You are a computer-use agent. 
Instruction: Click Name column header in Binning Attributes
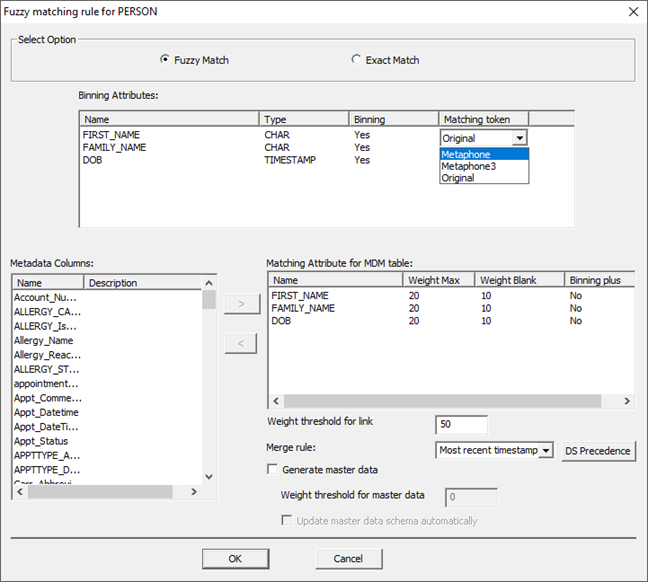pos(169,119)
